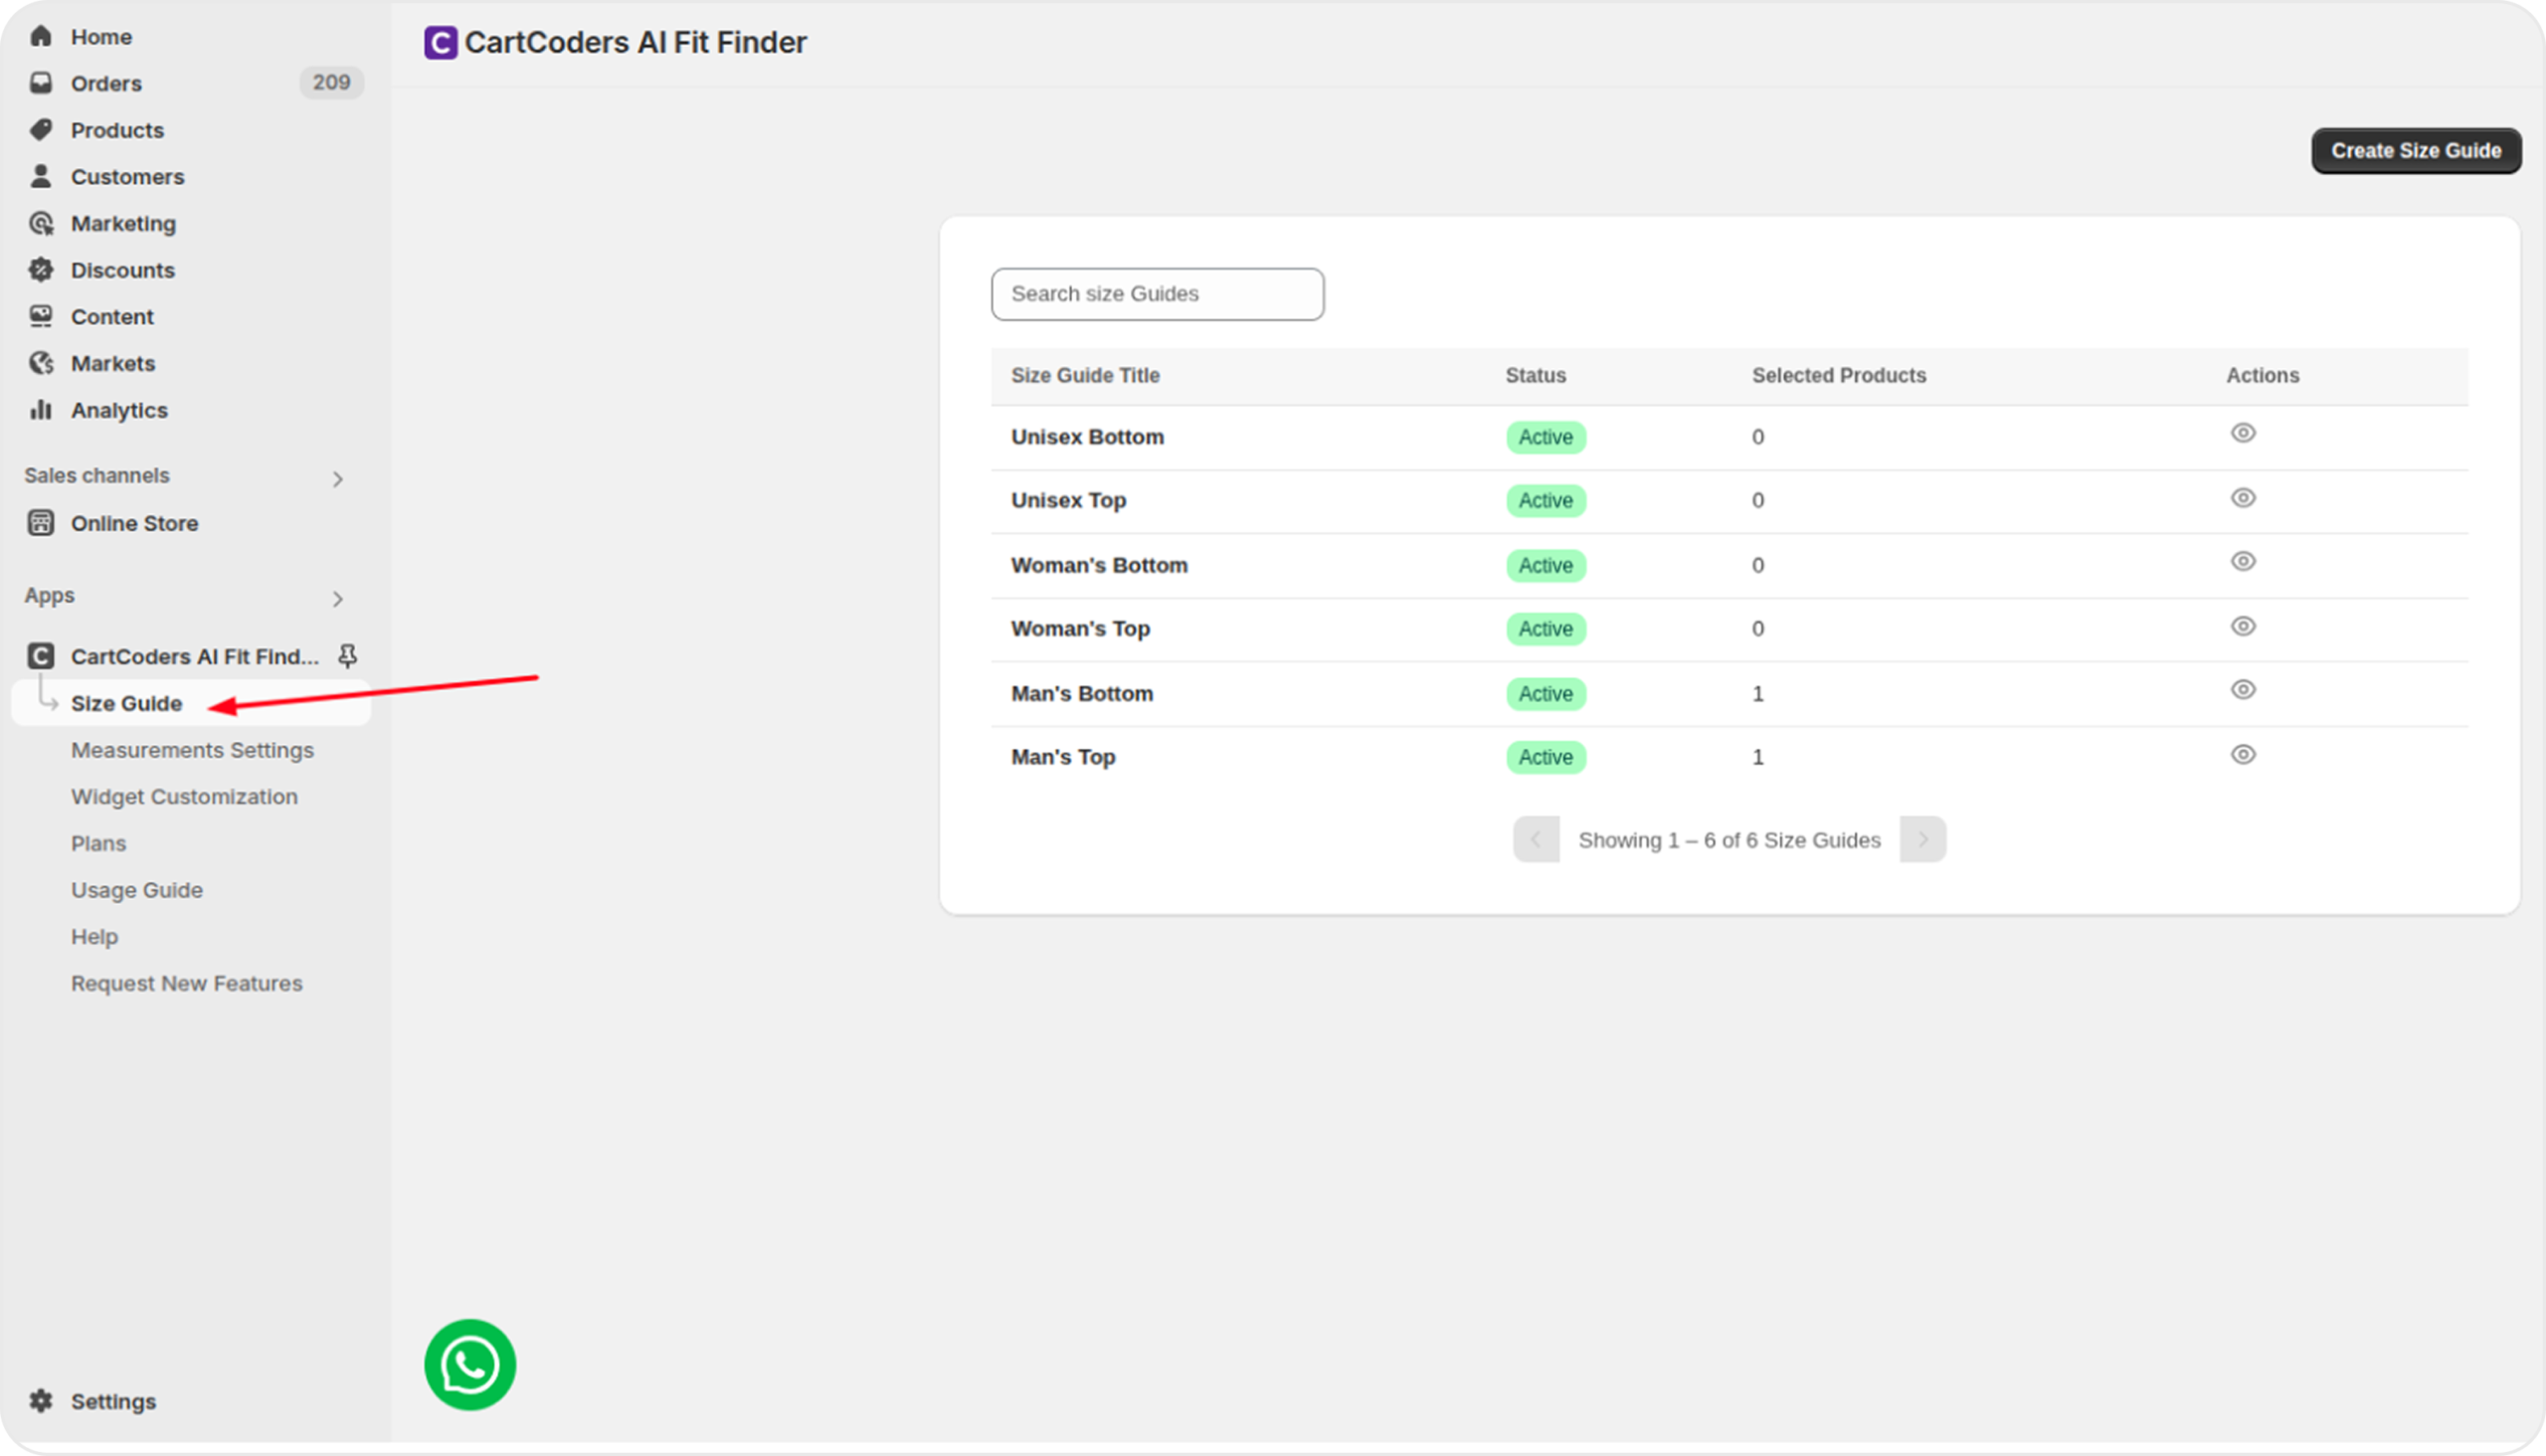2546x1456 pixels.
Task: Click the pin icon beside CartCoders app
Action: pos(347,656)
